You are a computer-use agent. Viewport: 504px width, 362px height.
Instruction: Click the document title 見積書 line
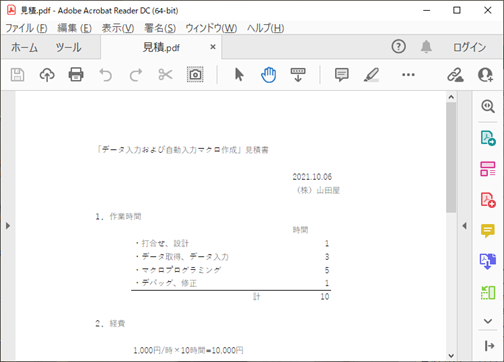click(182, 150)
